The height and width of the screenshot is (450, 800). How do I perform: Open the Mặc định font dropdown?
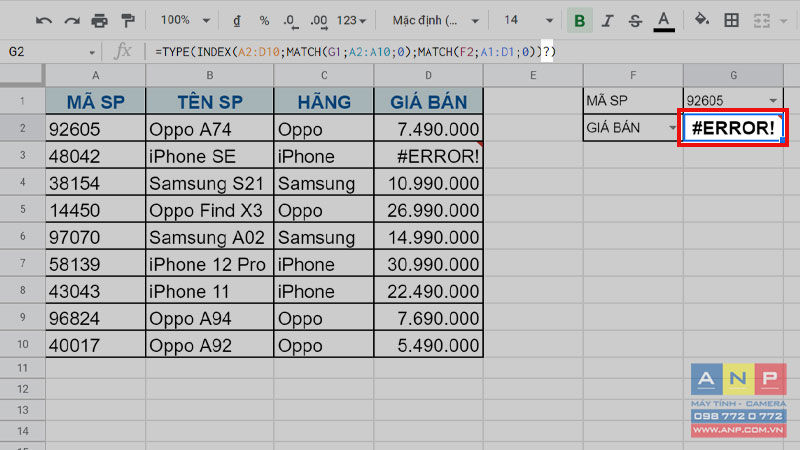coord(435,21)
